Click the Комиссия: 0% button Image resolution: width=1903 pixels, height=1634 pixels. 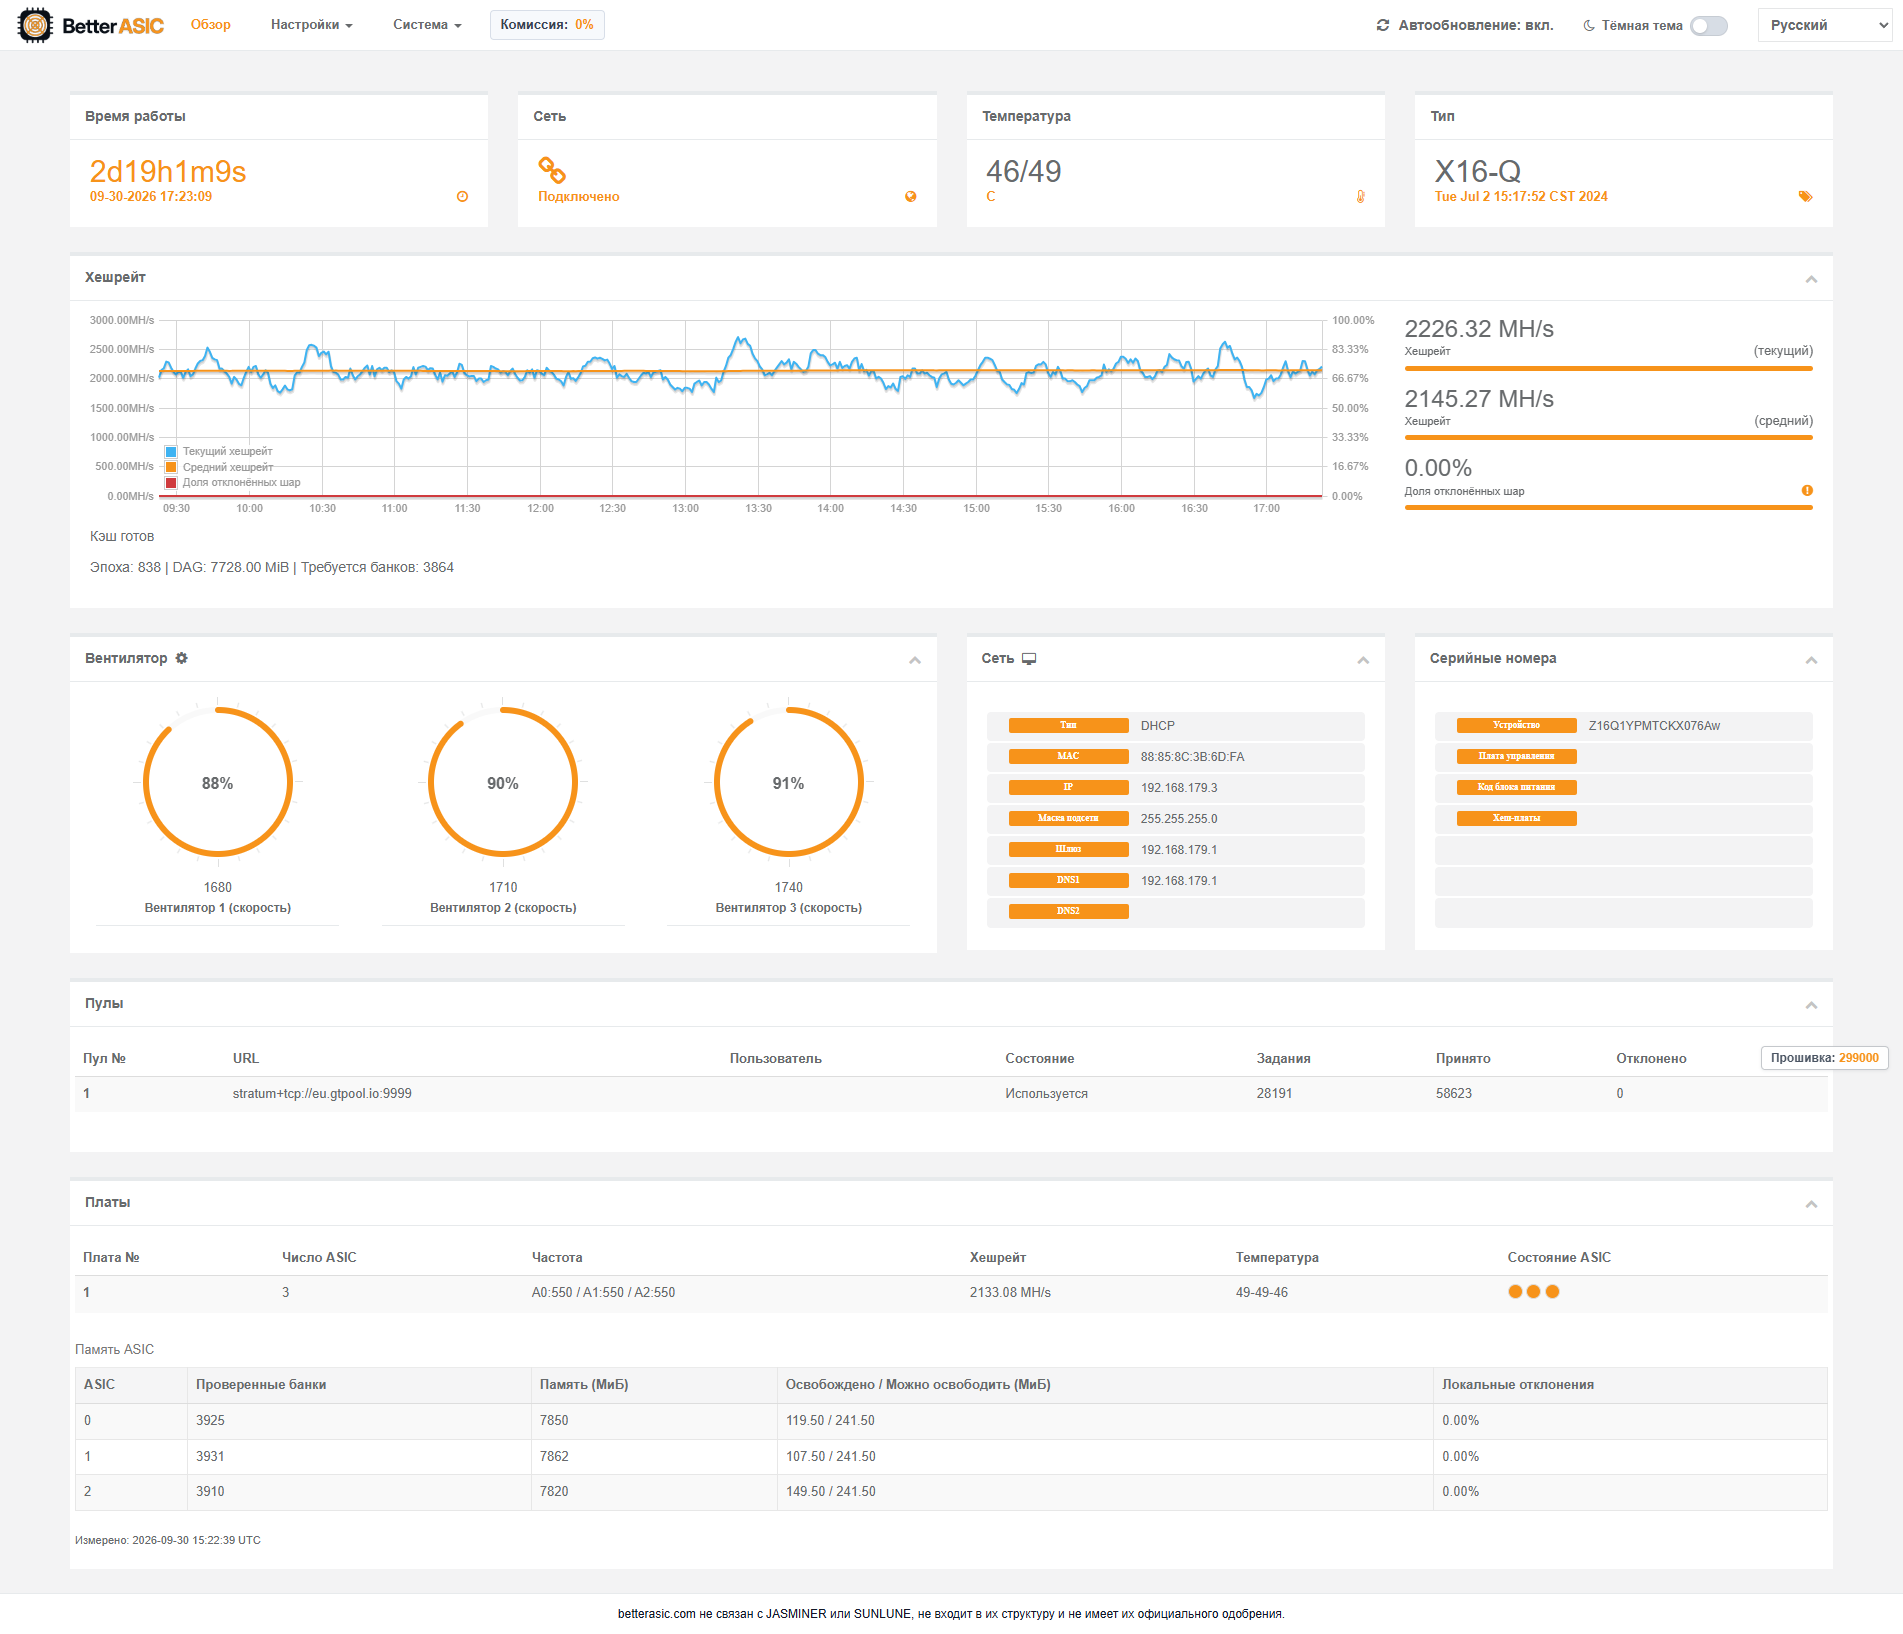point(547,25)
